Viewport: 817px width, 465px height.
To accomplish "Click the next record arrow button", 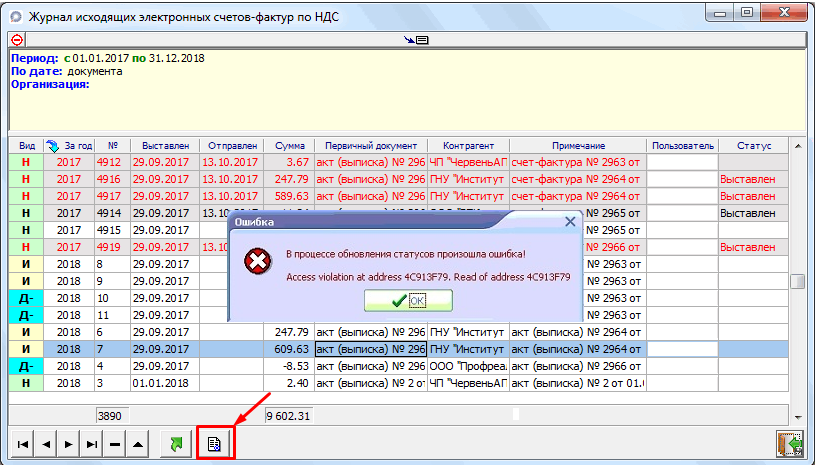I will [69, 443].
